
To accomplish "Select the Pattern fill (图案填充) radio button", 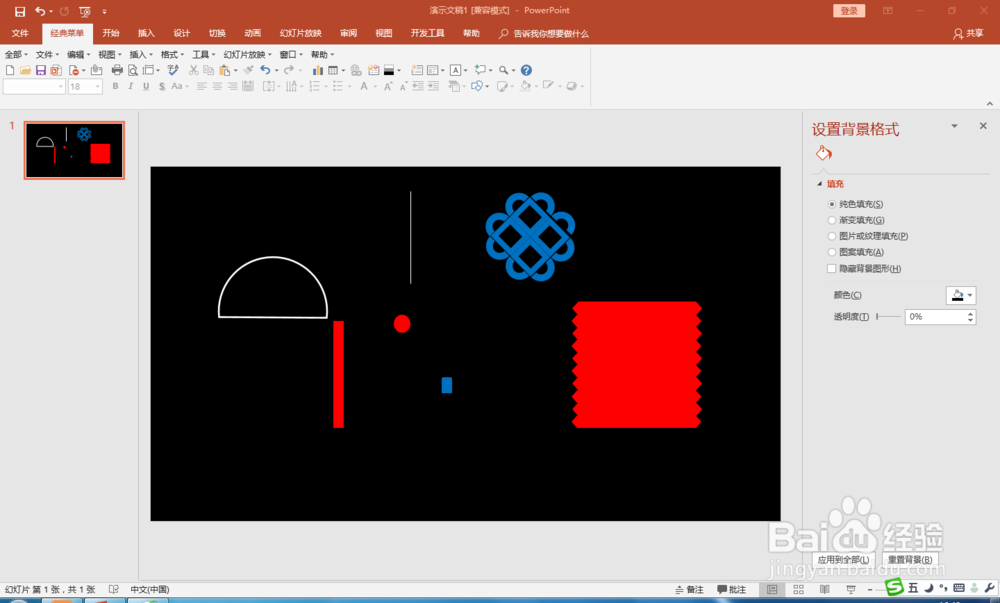I will tap(832, 252).
